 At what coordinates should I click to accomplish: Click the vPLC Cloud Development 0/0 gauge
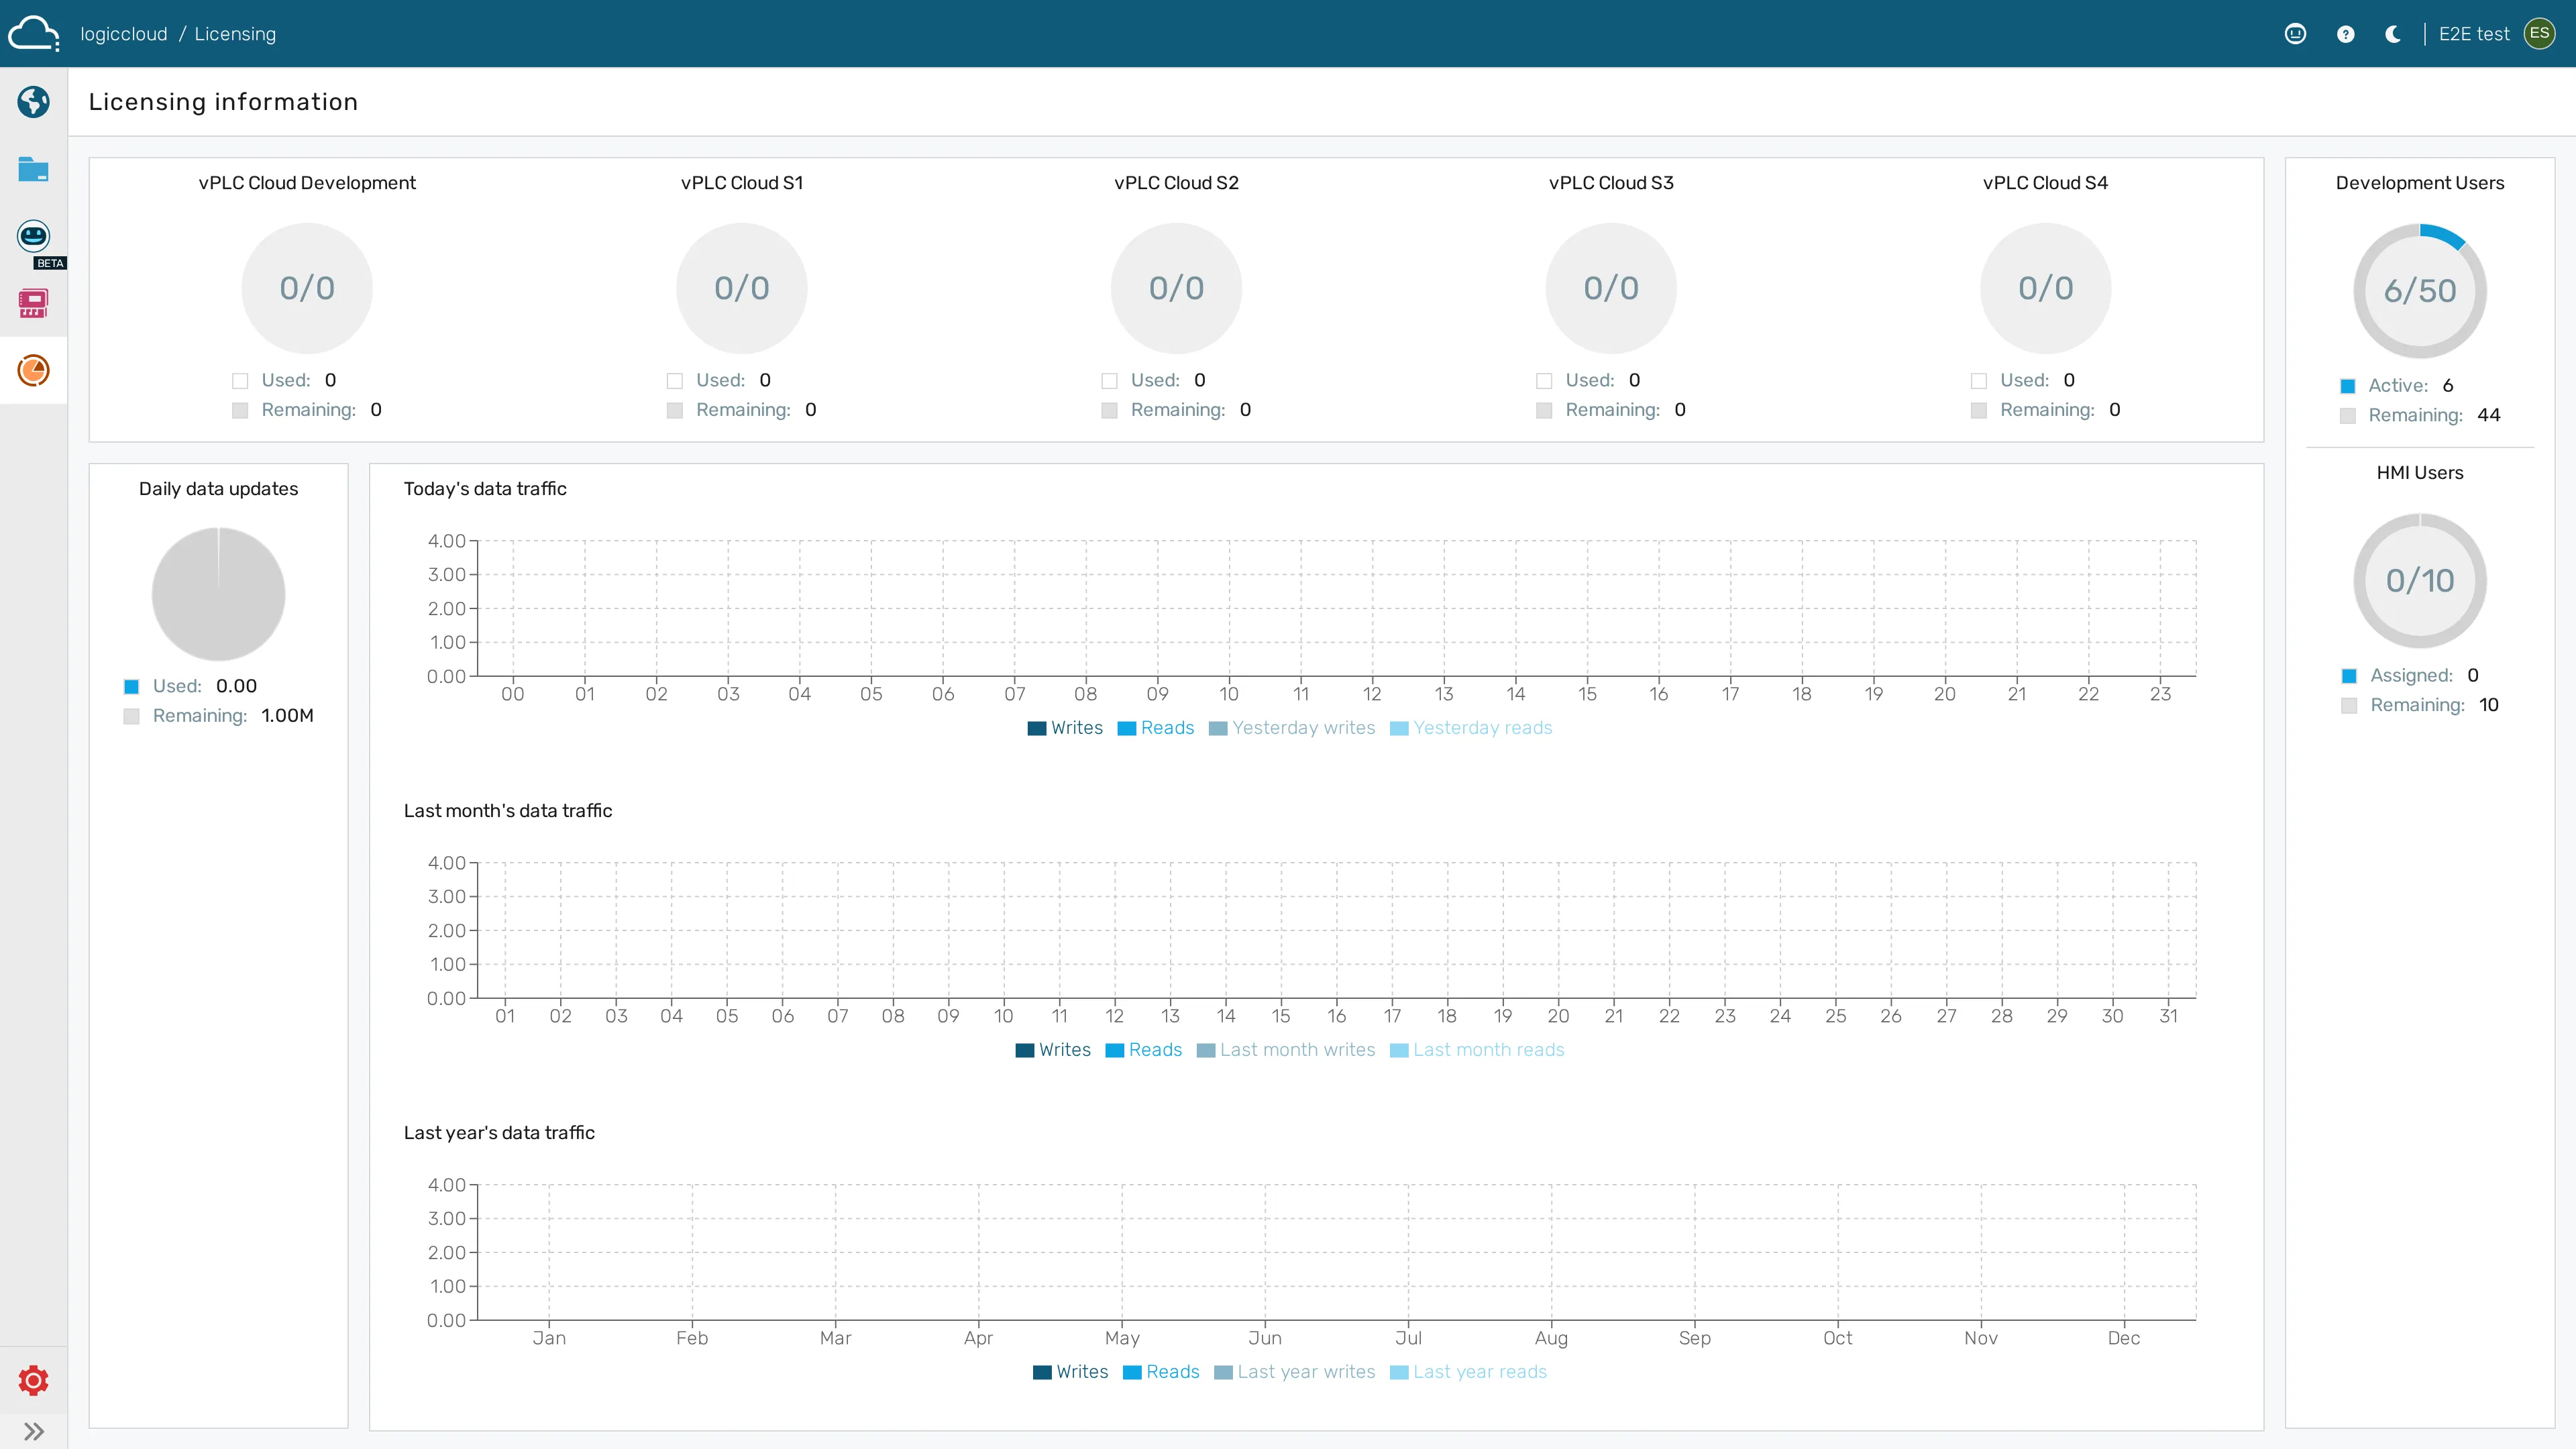click(x=307, y=288)
